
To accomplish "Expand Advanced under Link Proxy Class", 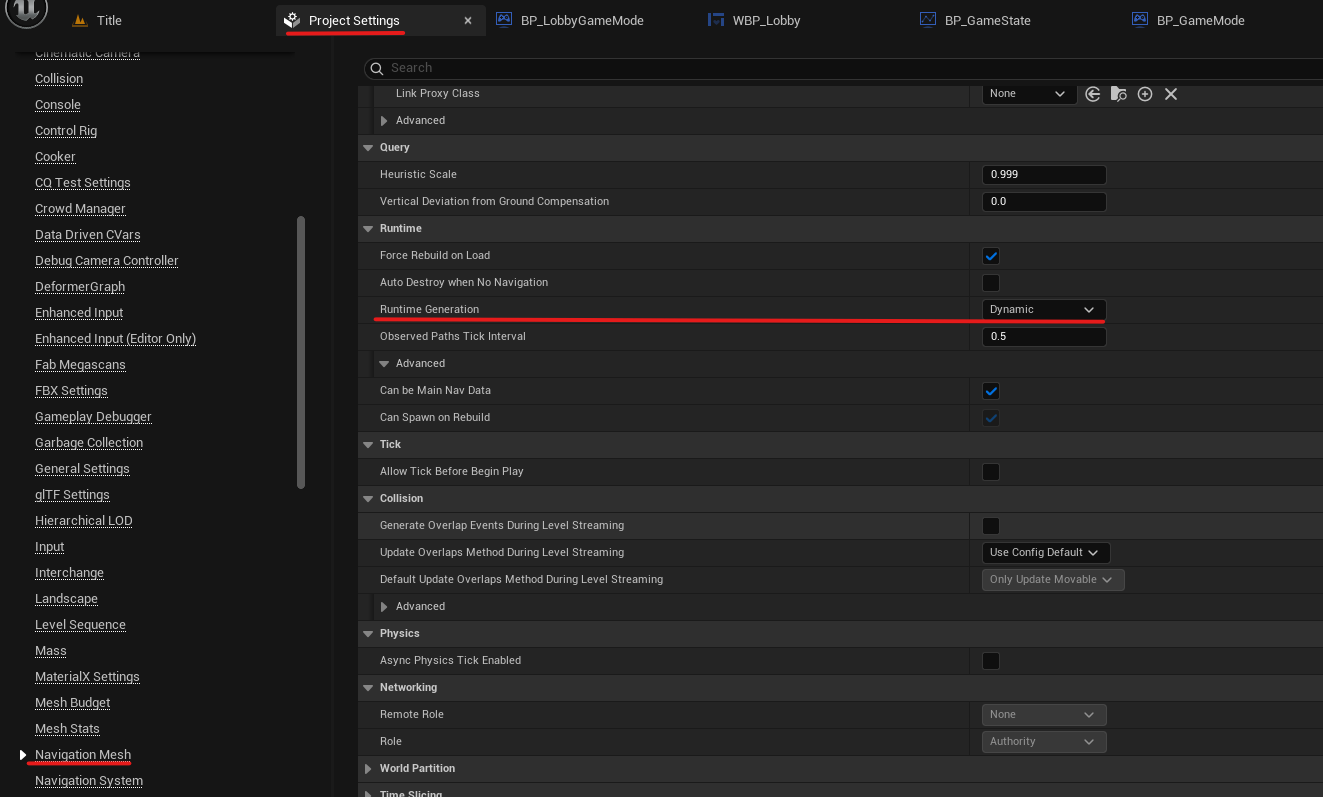I will tap(384, 121).
